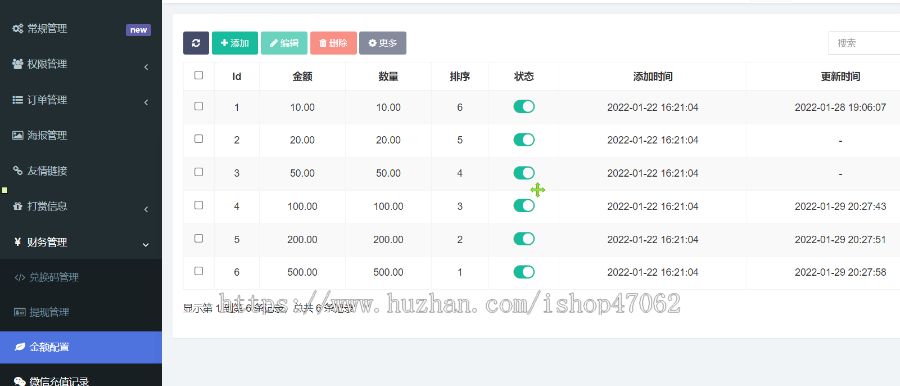Expand chevron beside 权限管理

[x=146, y=67]
